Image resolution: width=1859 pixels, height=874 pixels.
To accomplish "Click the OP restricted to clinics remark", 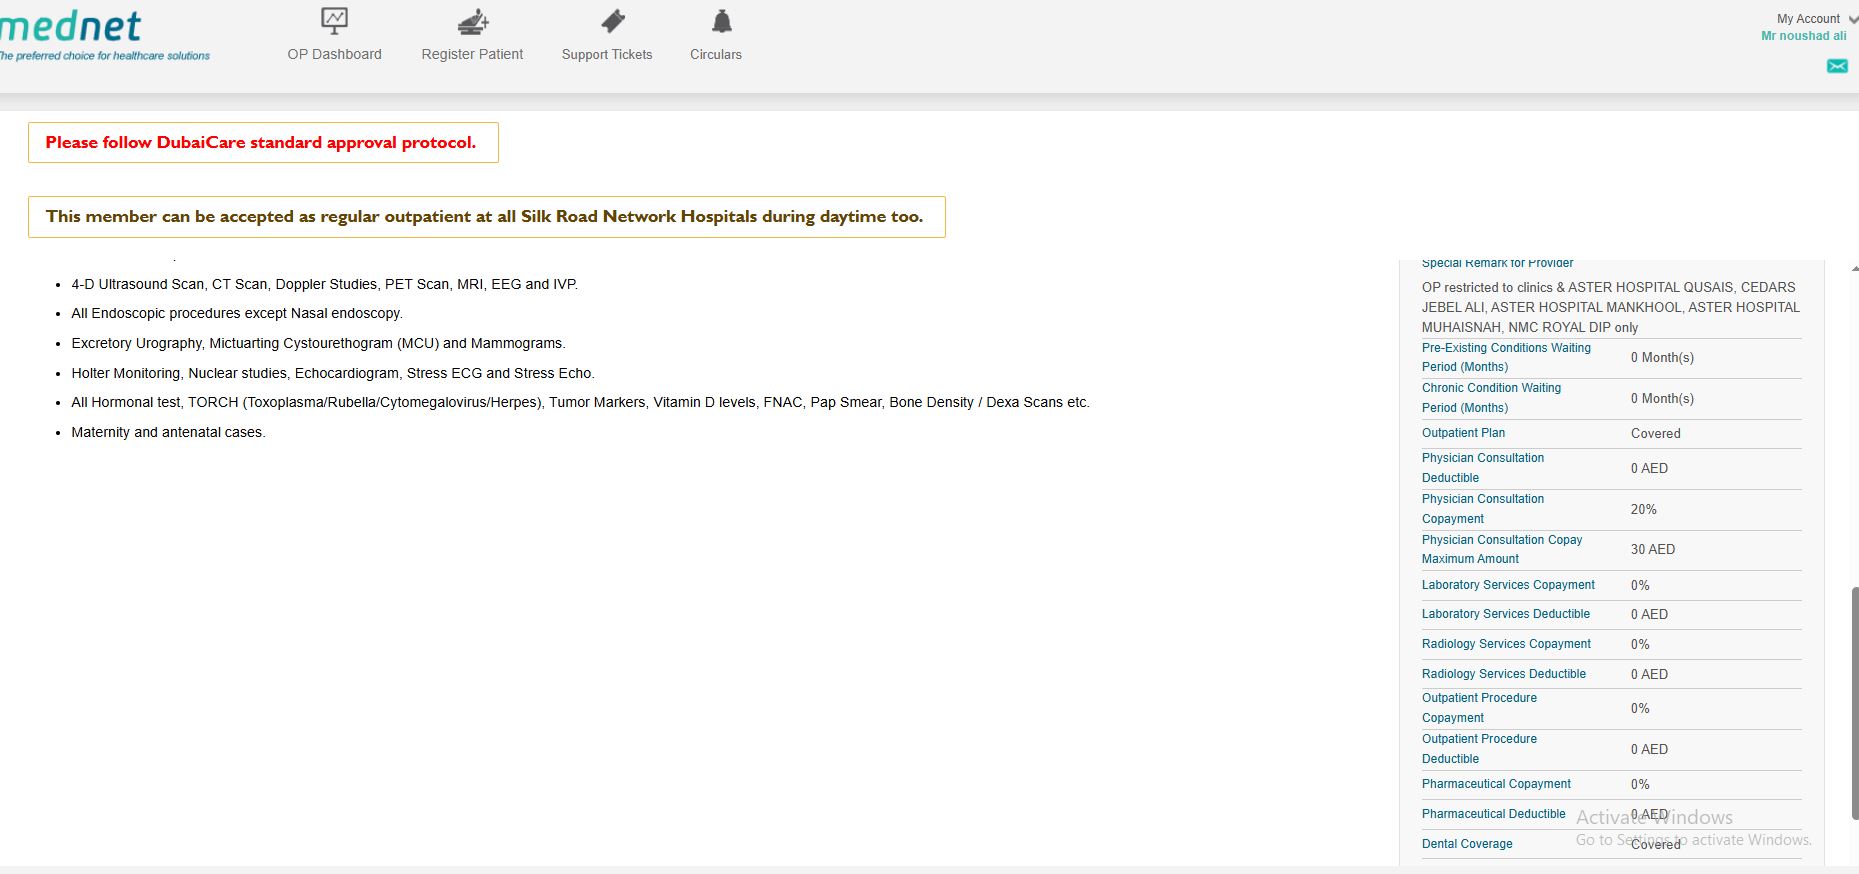I will (1610, 307).
